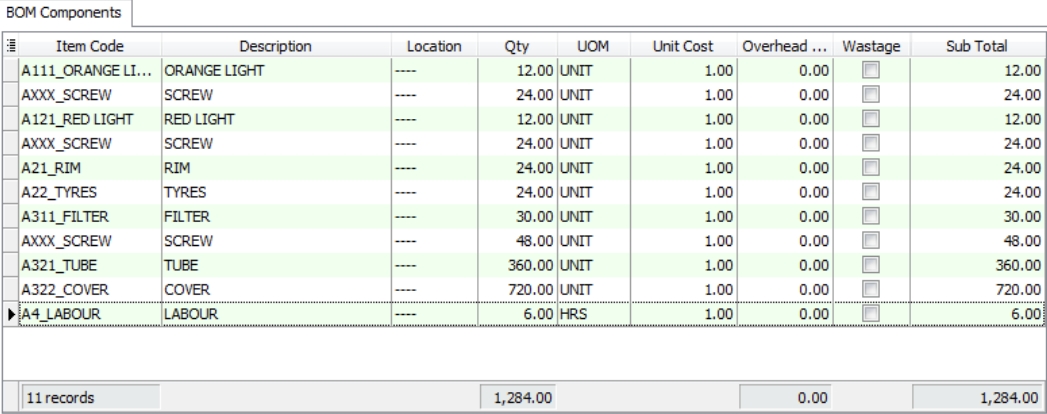The height and width of the screenshot is (414, 1047).
Task: Click the row indicator arrow for A4_LABOUR
Action: point(10,314)
